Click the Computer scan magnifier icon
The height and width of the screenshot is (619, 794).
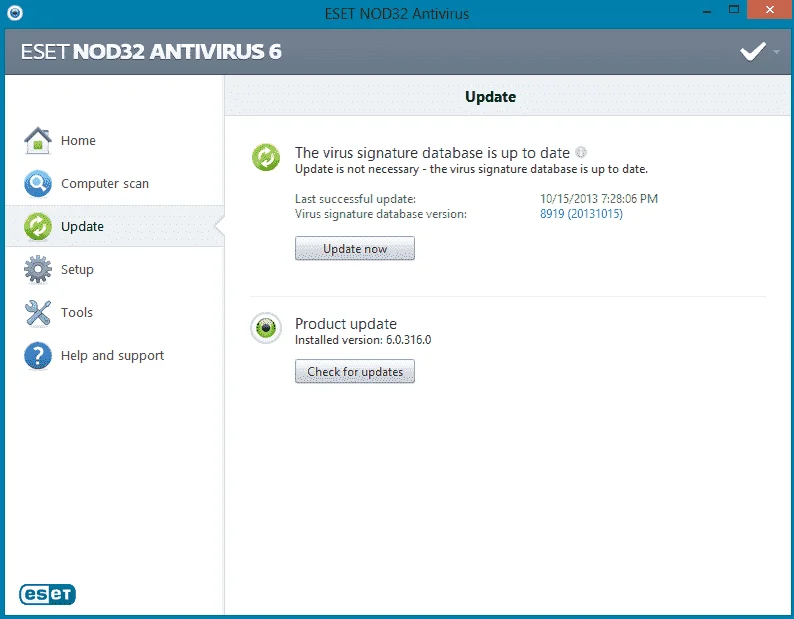coord(38,183)
